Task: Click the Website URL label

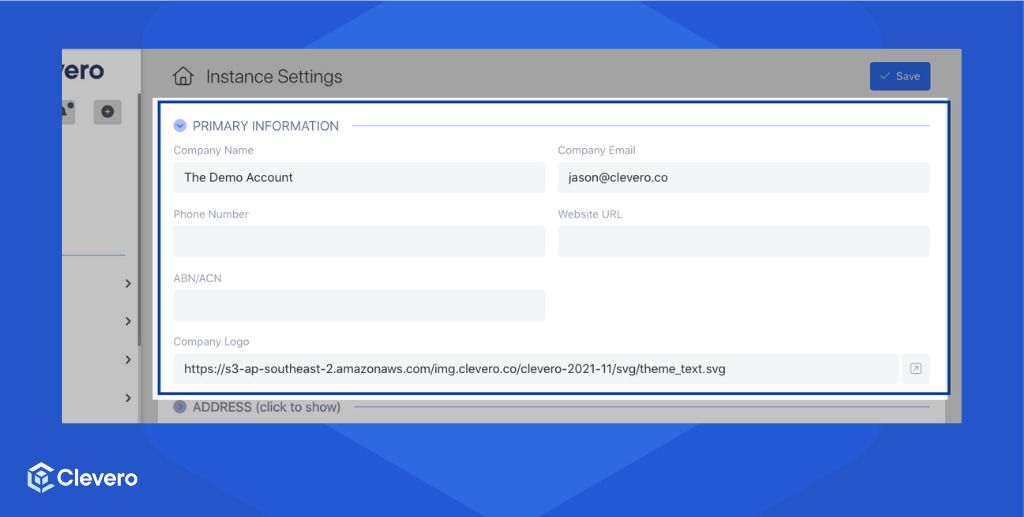Action: [x=590, y=214]
